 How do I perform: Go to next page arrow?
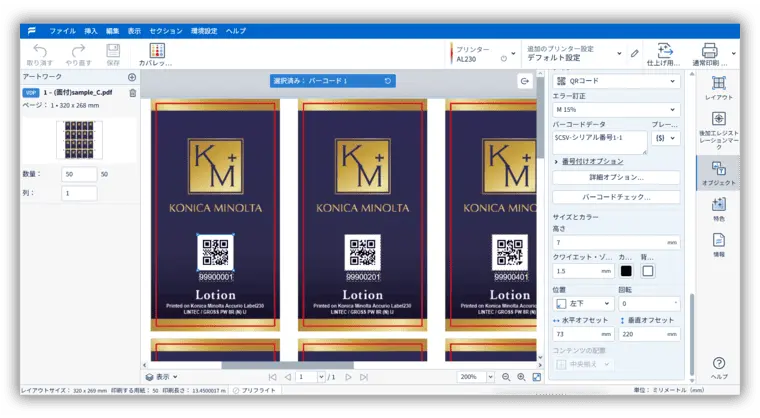(348, 377)
